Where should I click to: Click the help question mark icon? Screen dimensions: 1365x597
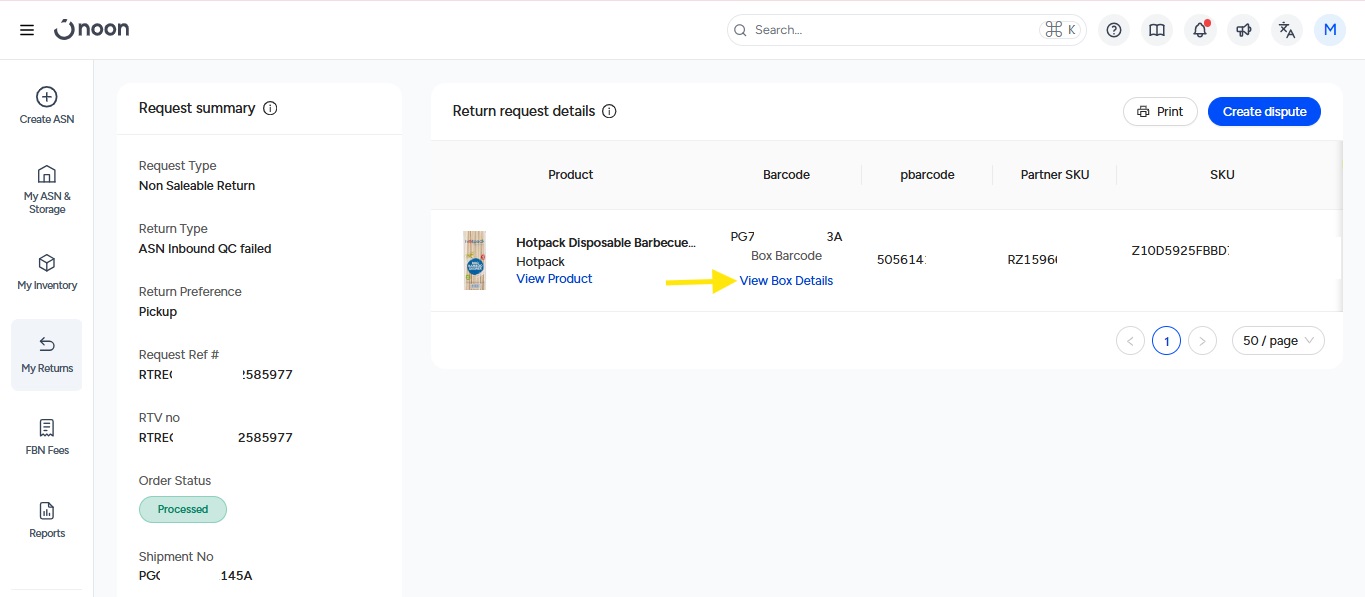tap(1114, 30)
